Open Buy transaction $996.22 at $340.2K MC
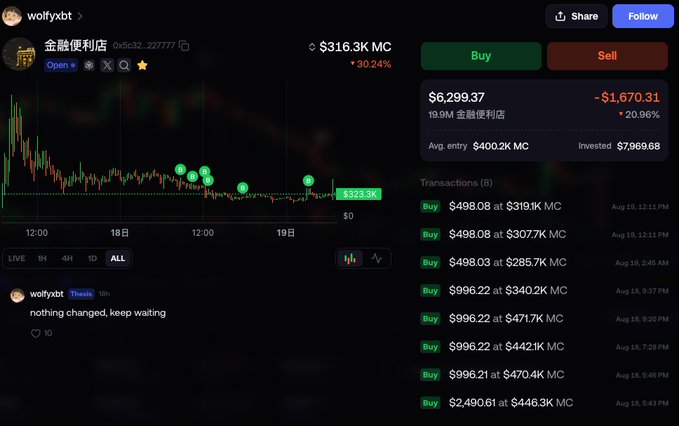The height and width of the screenshot is (426, 679). [x=544, y=290]
